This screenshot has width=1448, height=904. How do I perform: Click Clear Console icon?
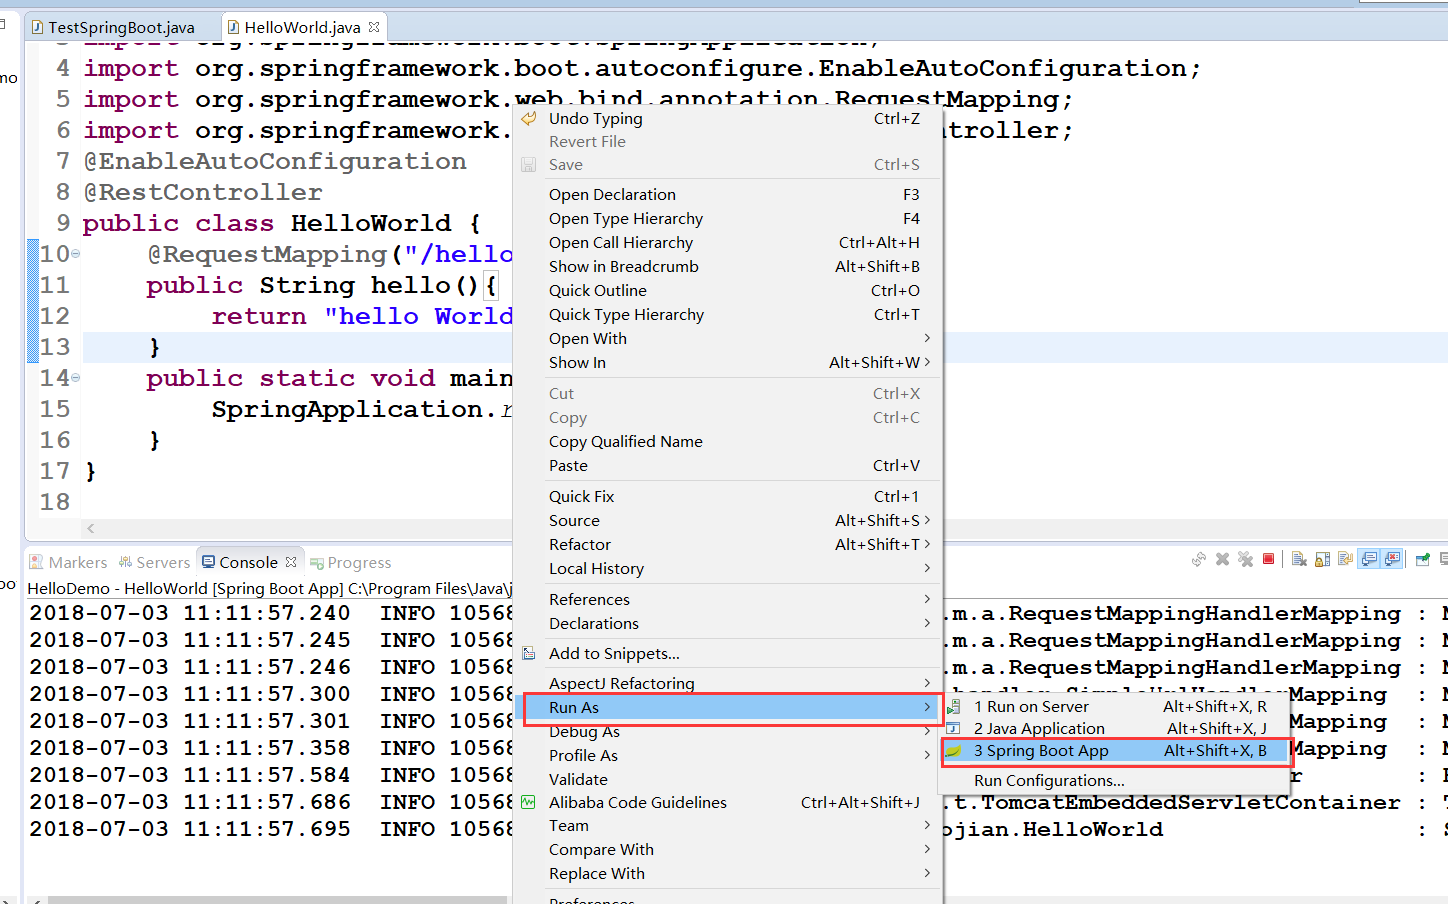pos(1299,559)
